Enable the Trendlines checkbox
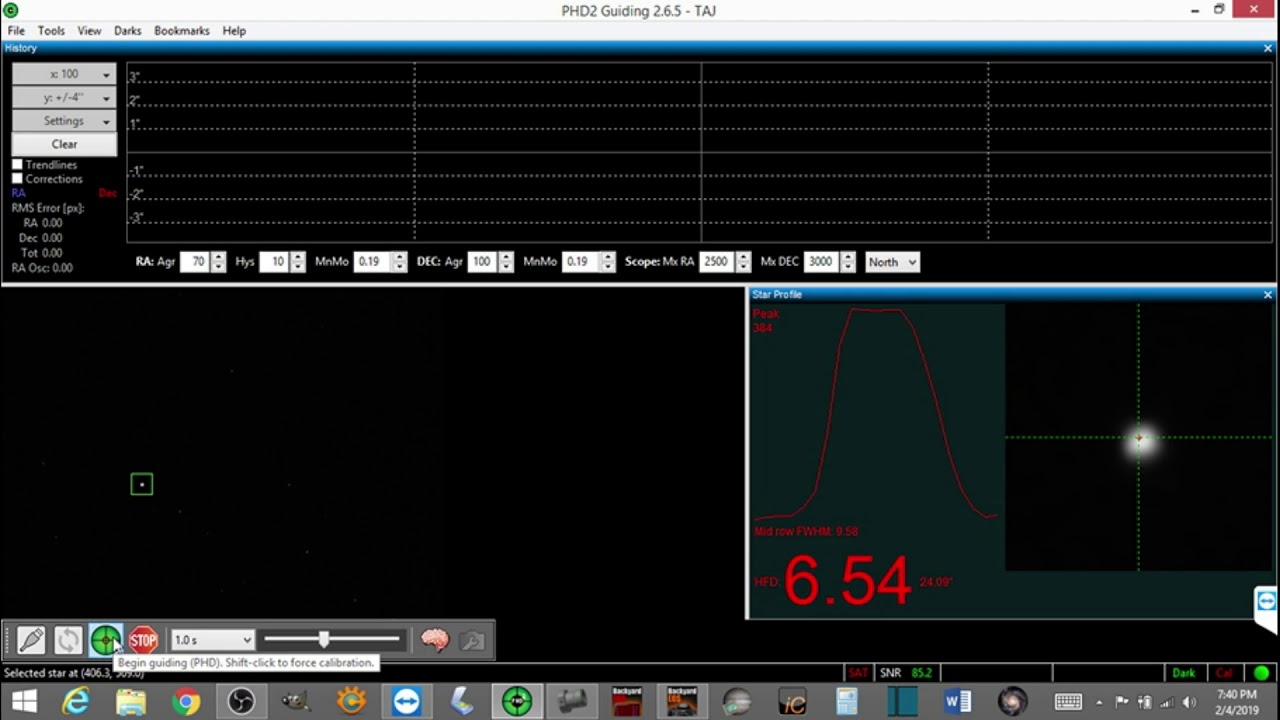The height and width of the screenshot is (720, 1280). [17, 165]
